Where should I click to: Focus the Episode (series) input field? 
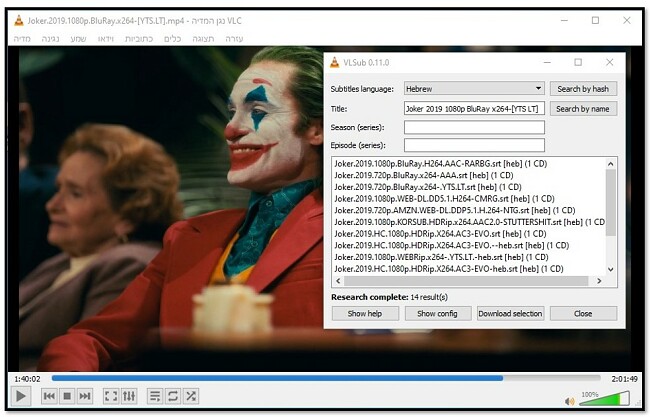(474, 145)
